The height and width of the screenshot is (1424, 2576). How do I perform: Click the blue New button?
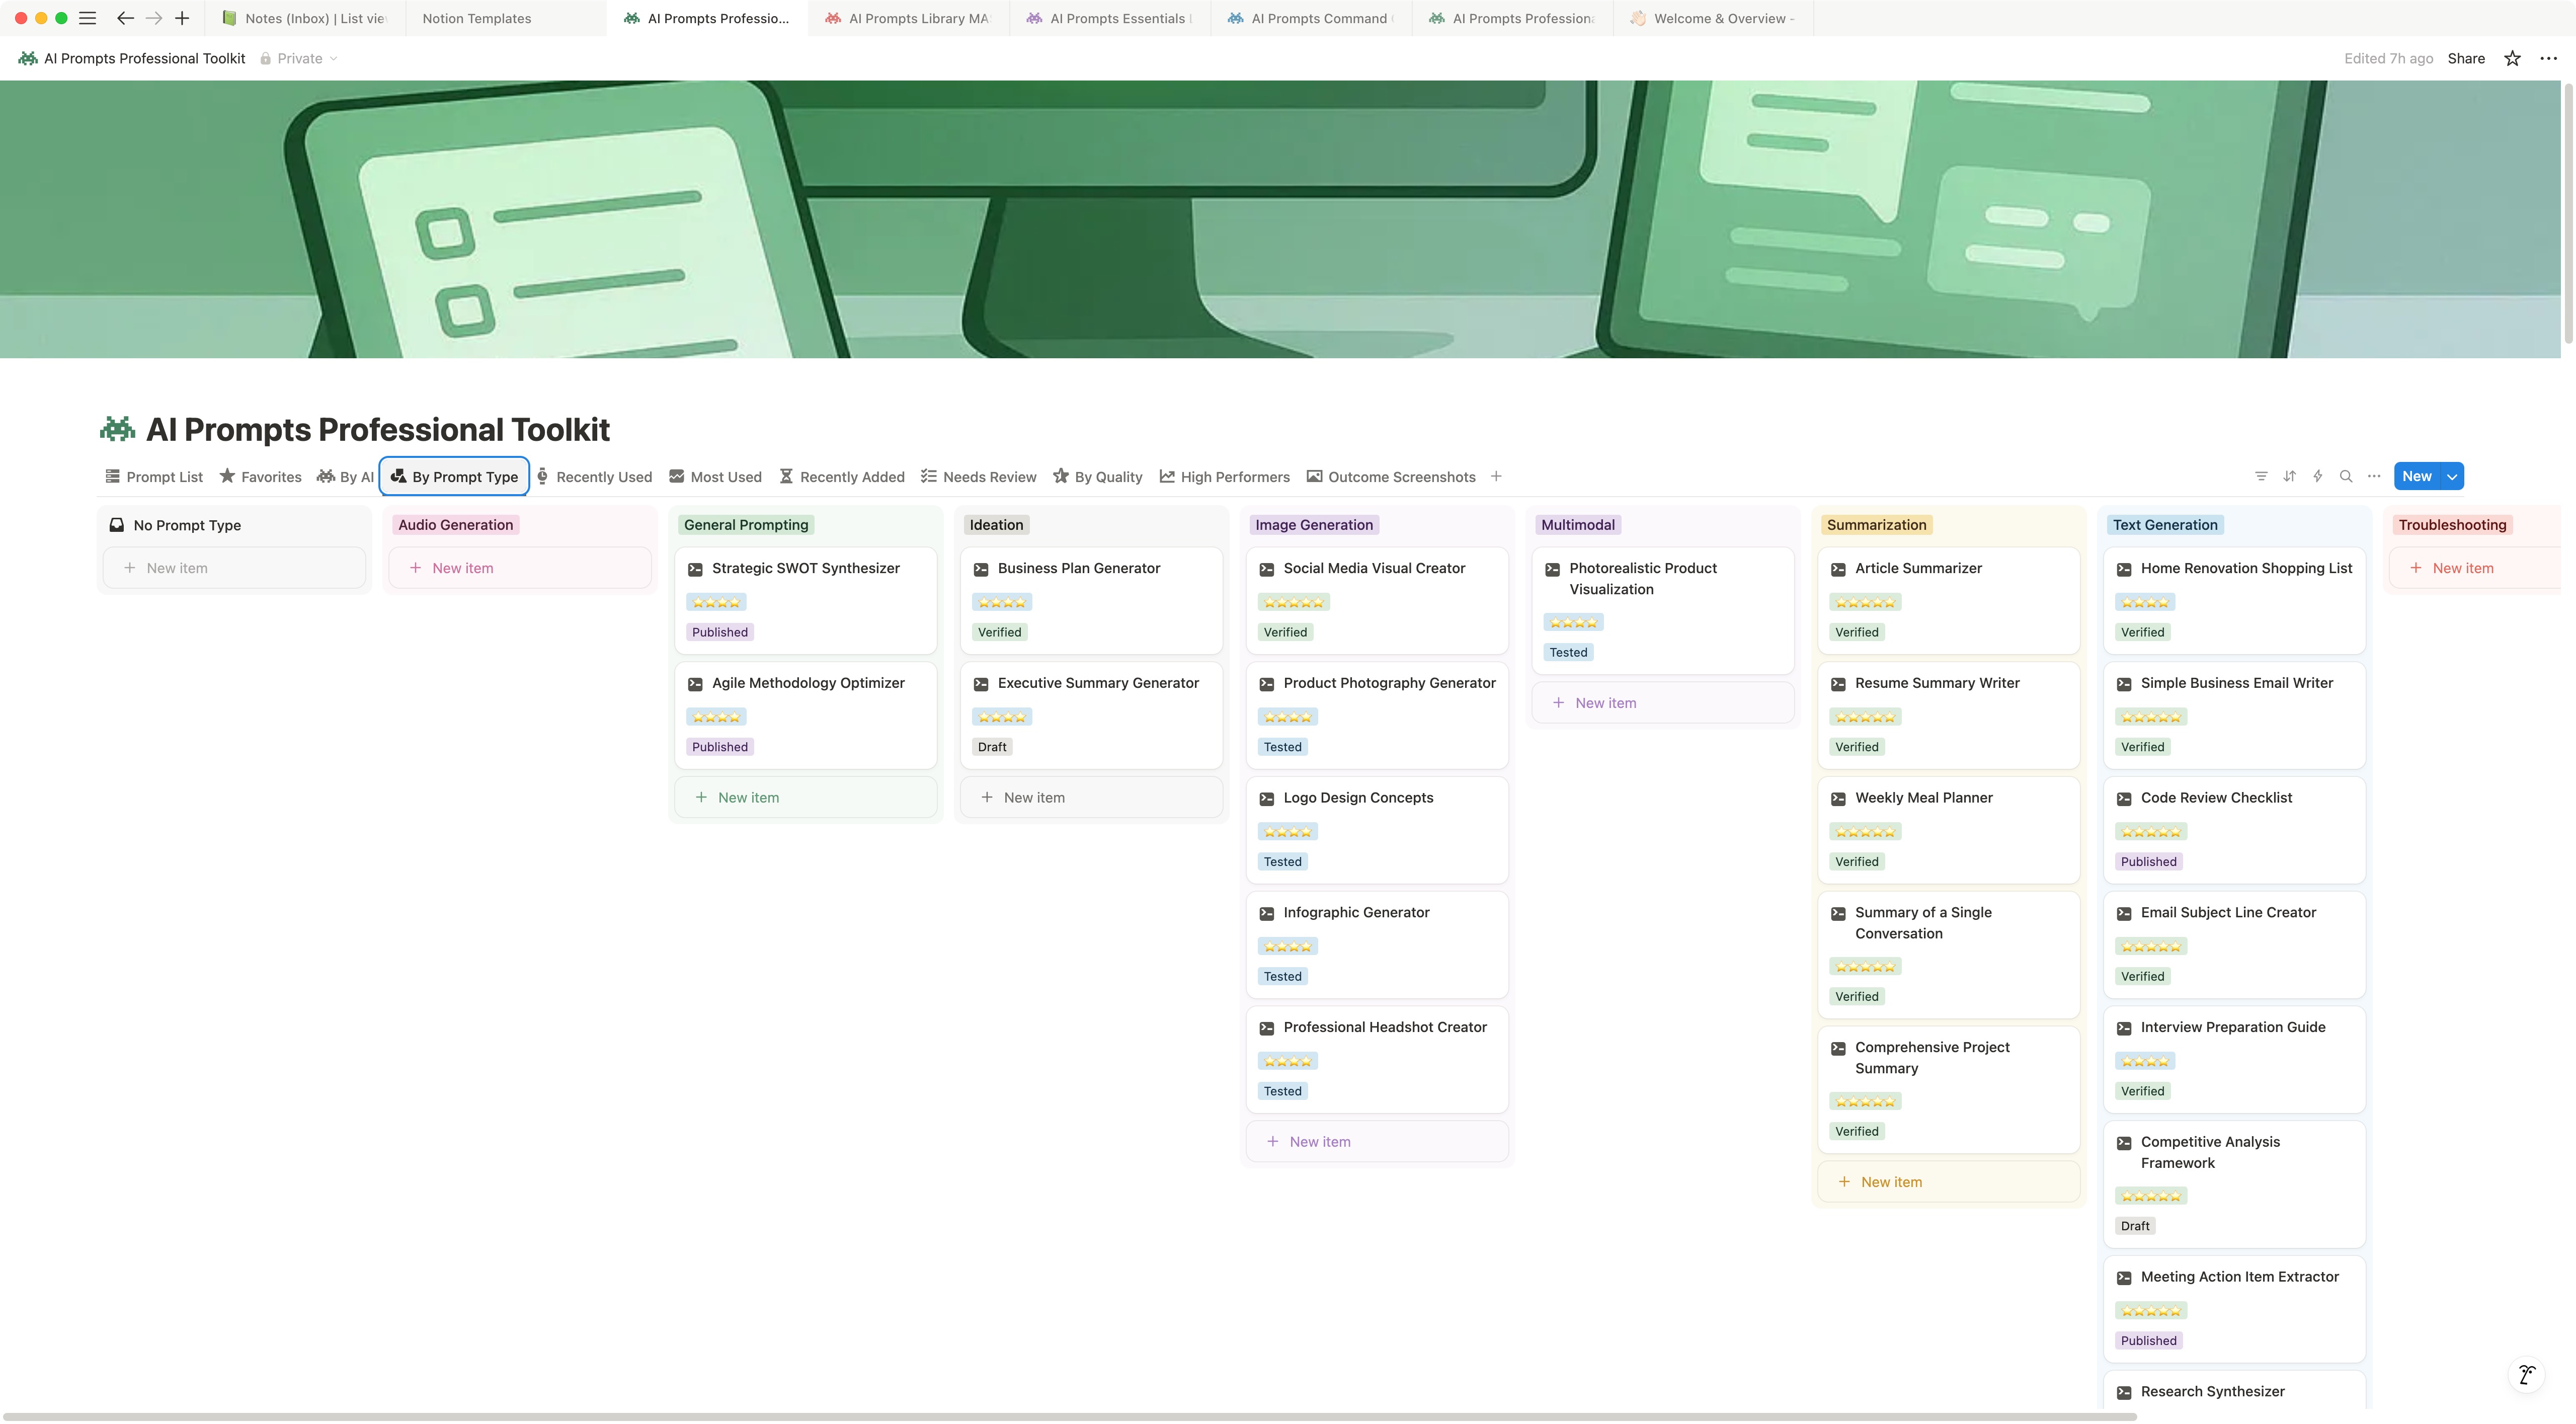click(2417, 476)
